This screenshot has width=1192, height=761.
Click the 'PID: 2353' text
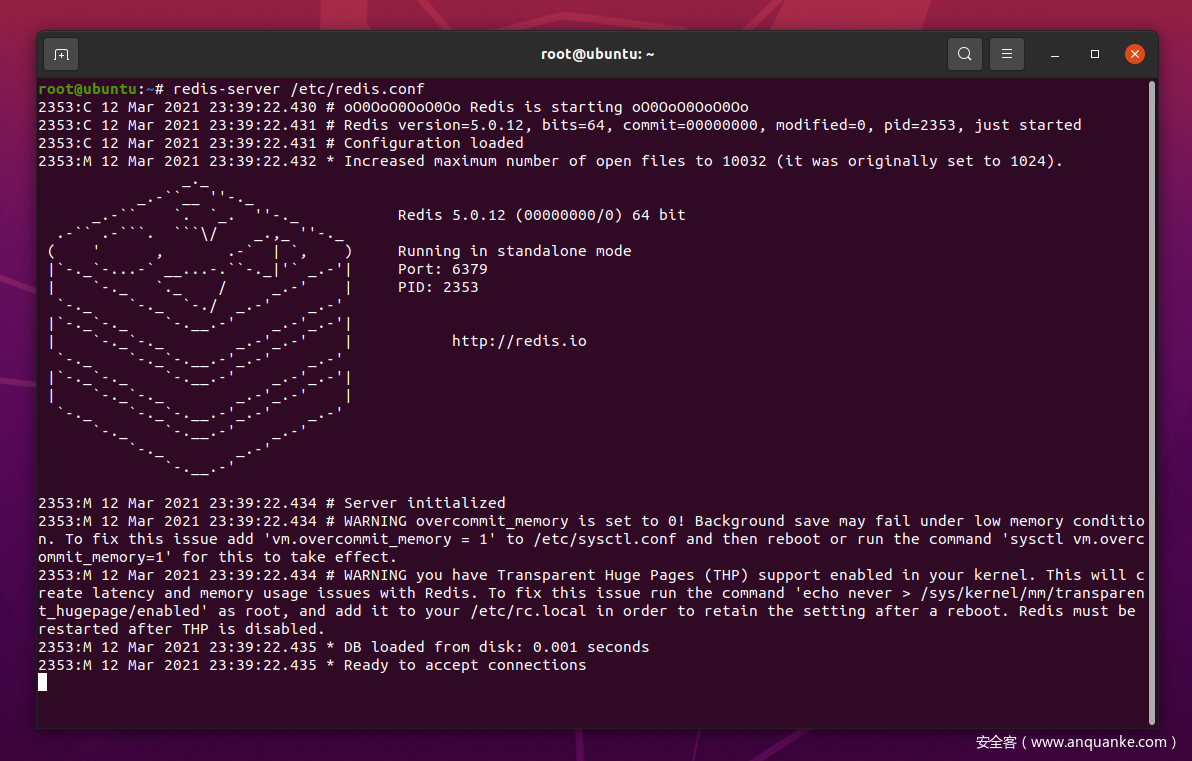coord(438,287)
